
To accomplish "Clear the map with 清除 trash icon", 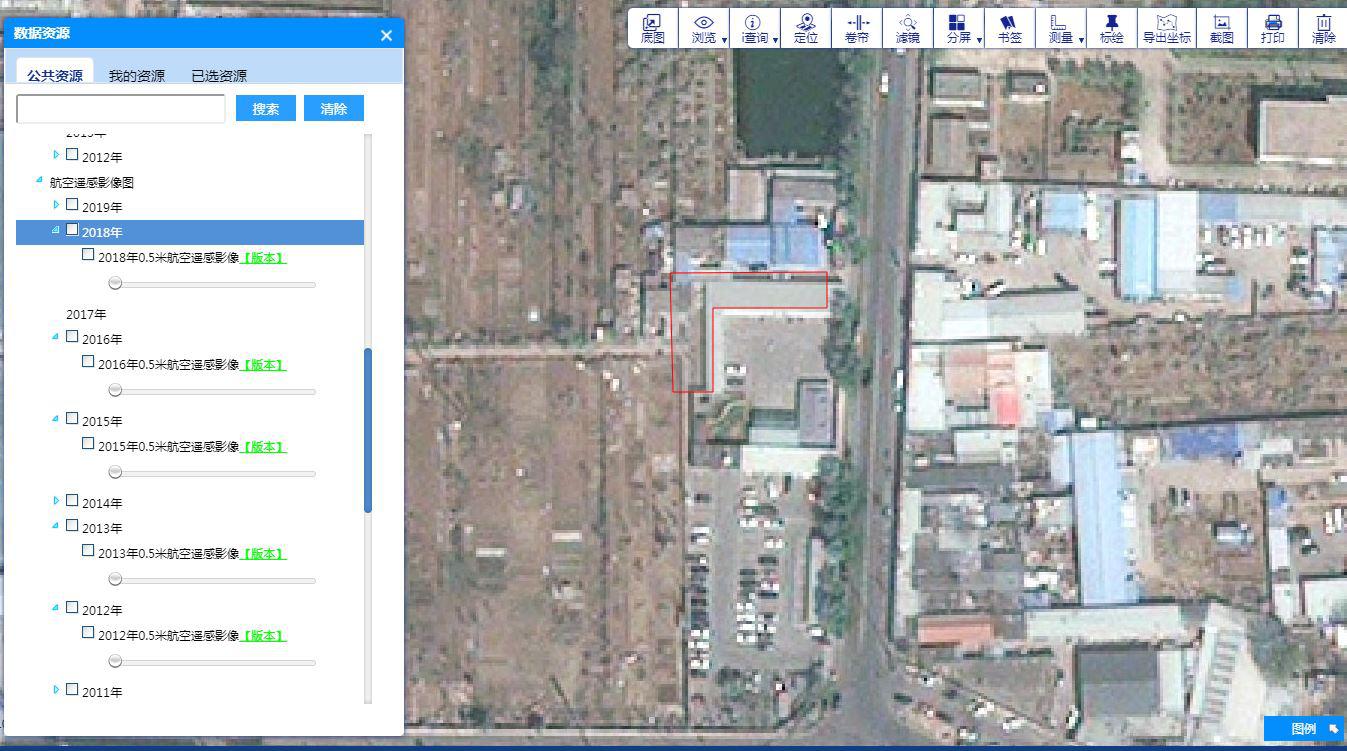I will 1324,22.
